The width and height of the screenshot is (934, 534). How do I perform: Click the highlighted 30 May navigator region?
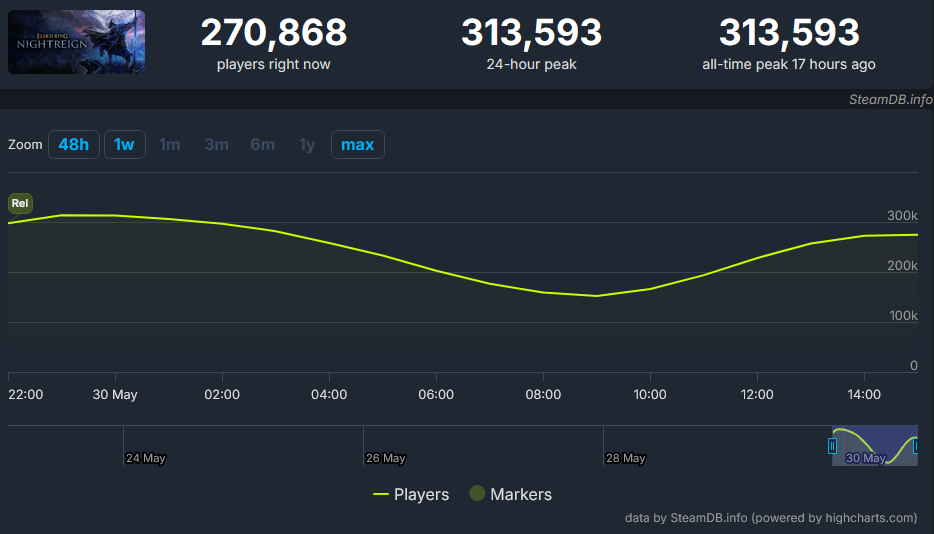click(x=874, y=446)
